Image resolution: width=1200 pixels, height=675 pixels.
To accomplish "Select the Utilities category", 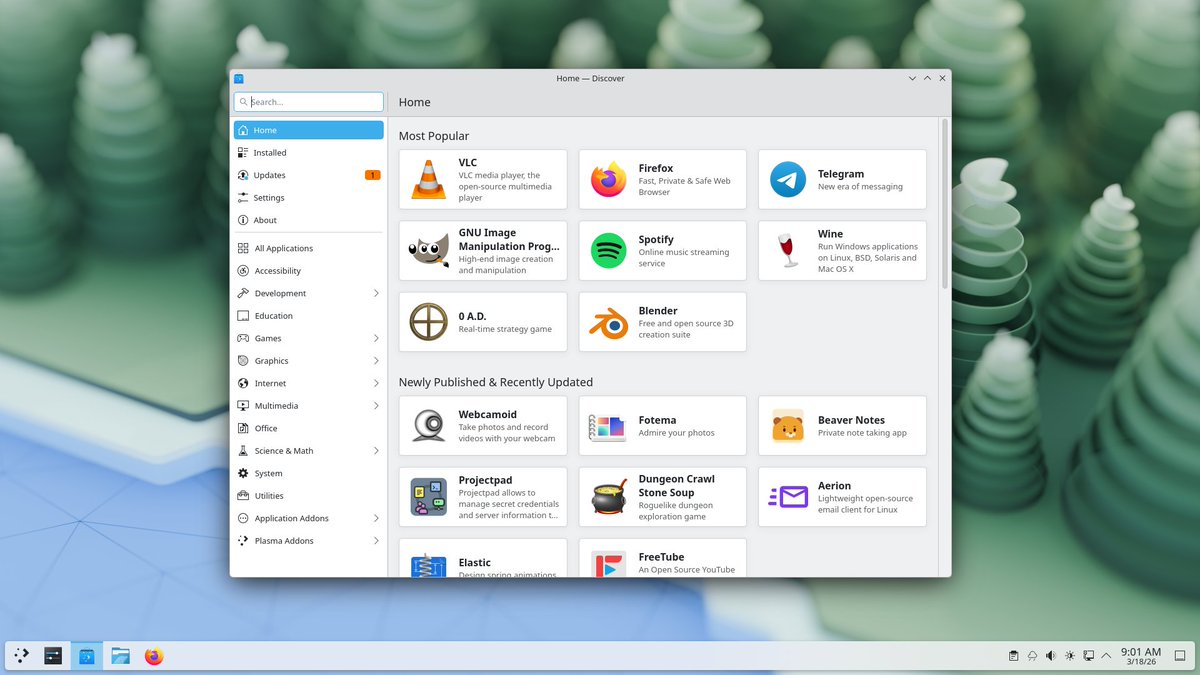I will click(309, 496).
